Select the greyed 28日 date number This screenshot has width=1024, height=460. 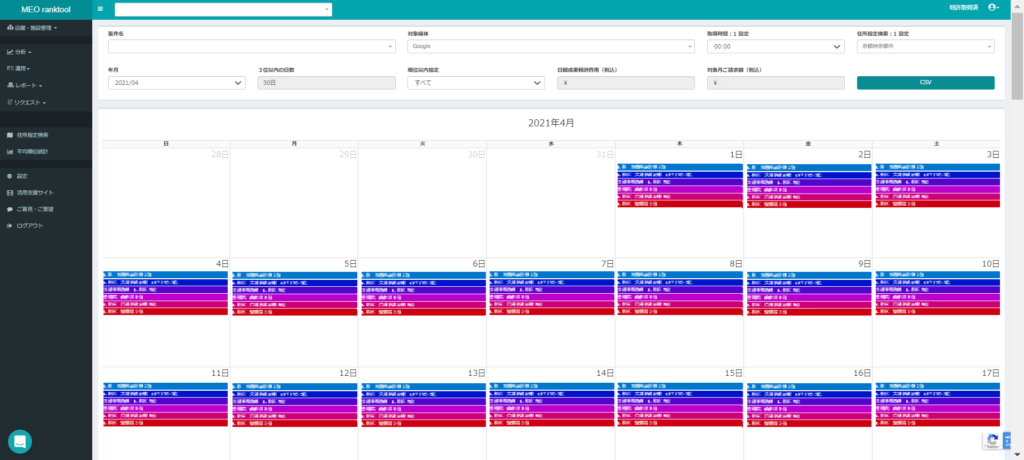pos(220,155)
